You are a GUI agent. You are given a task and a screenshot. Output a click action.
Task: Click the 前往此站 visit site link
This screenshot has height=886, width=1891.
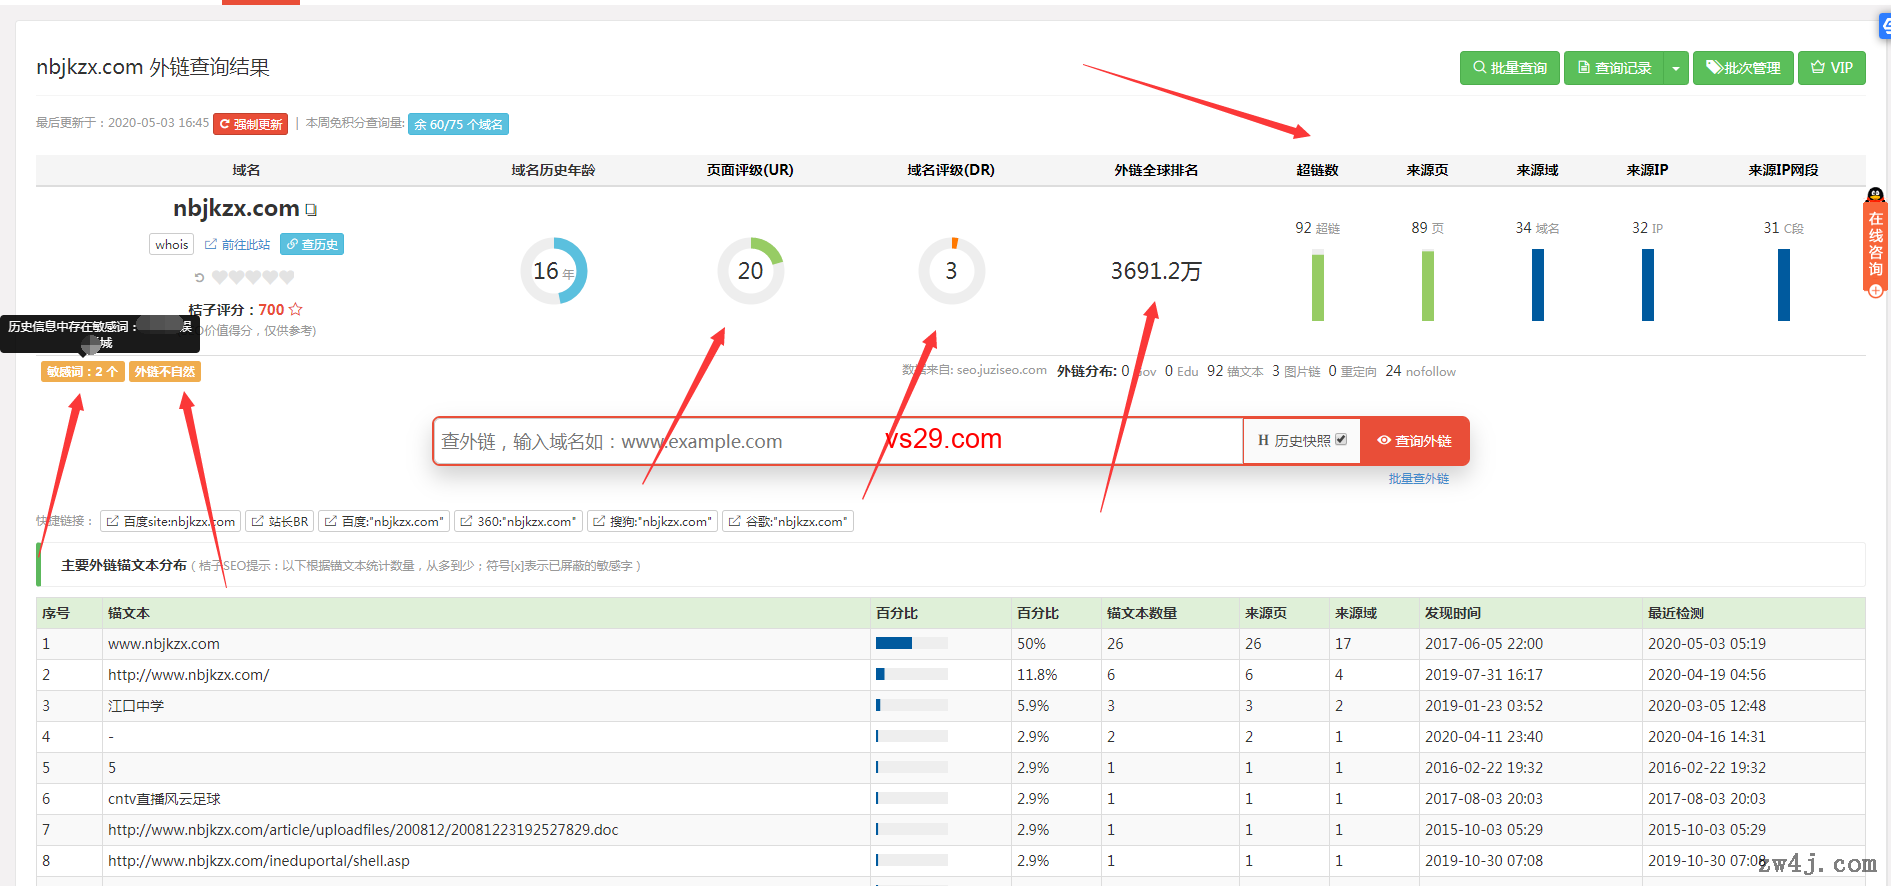[x=238, y=244]
